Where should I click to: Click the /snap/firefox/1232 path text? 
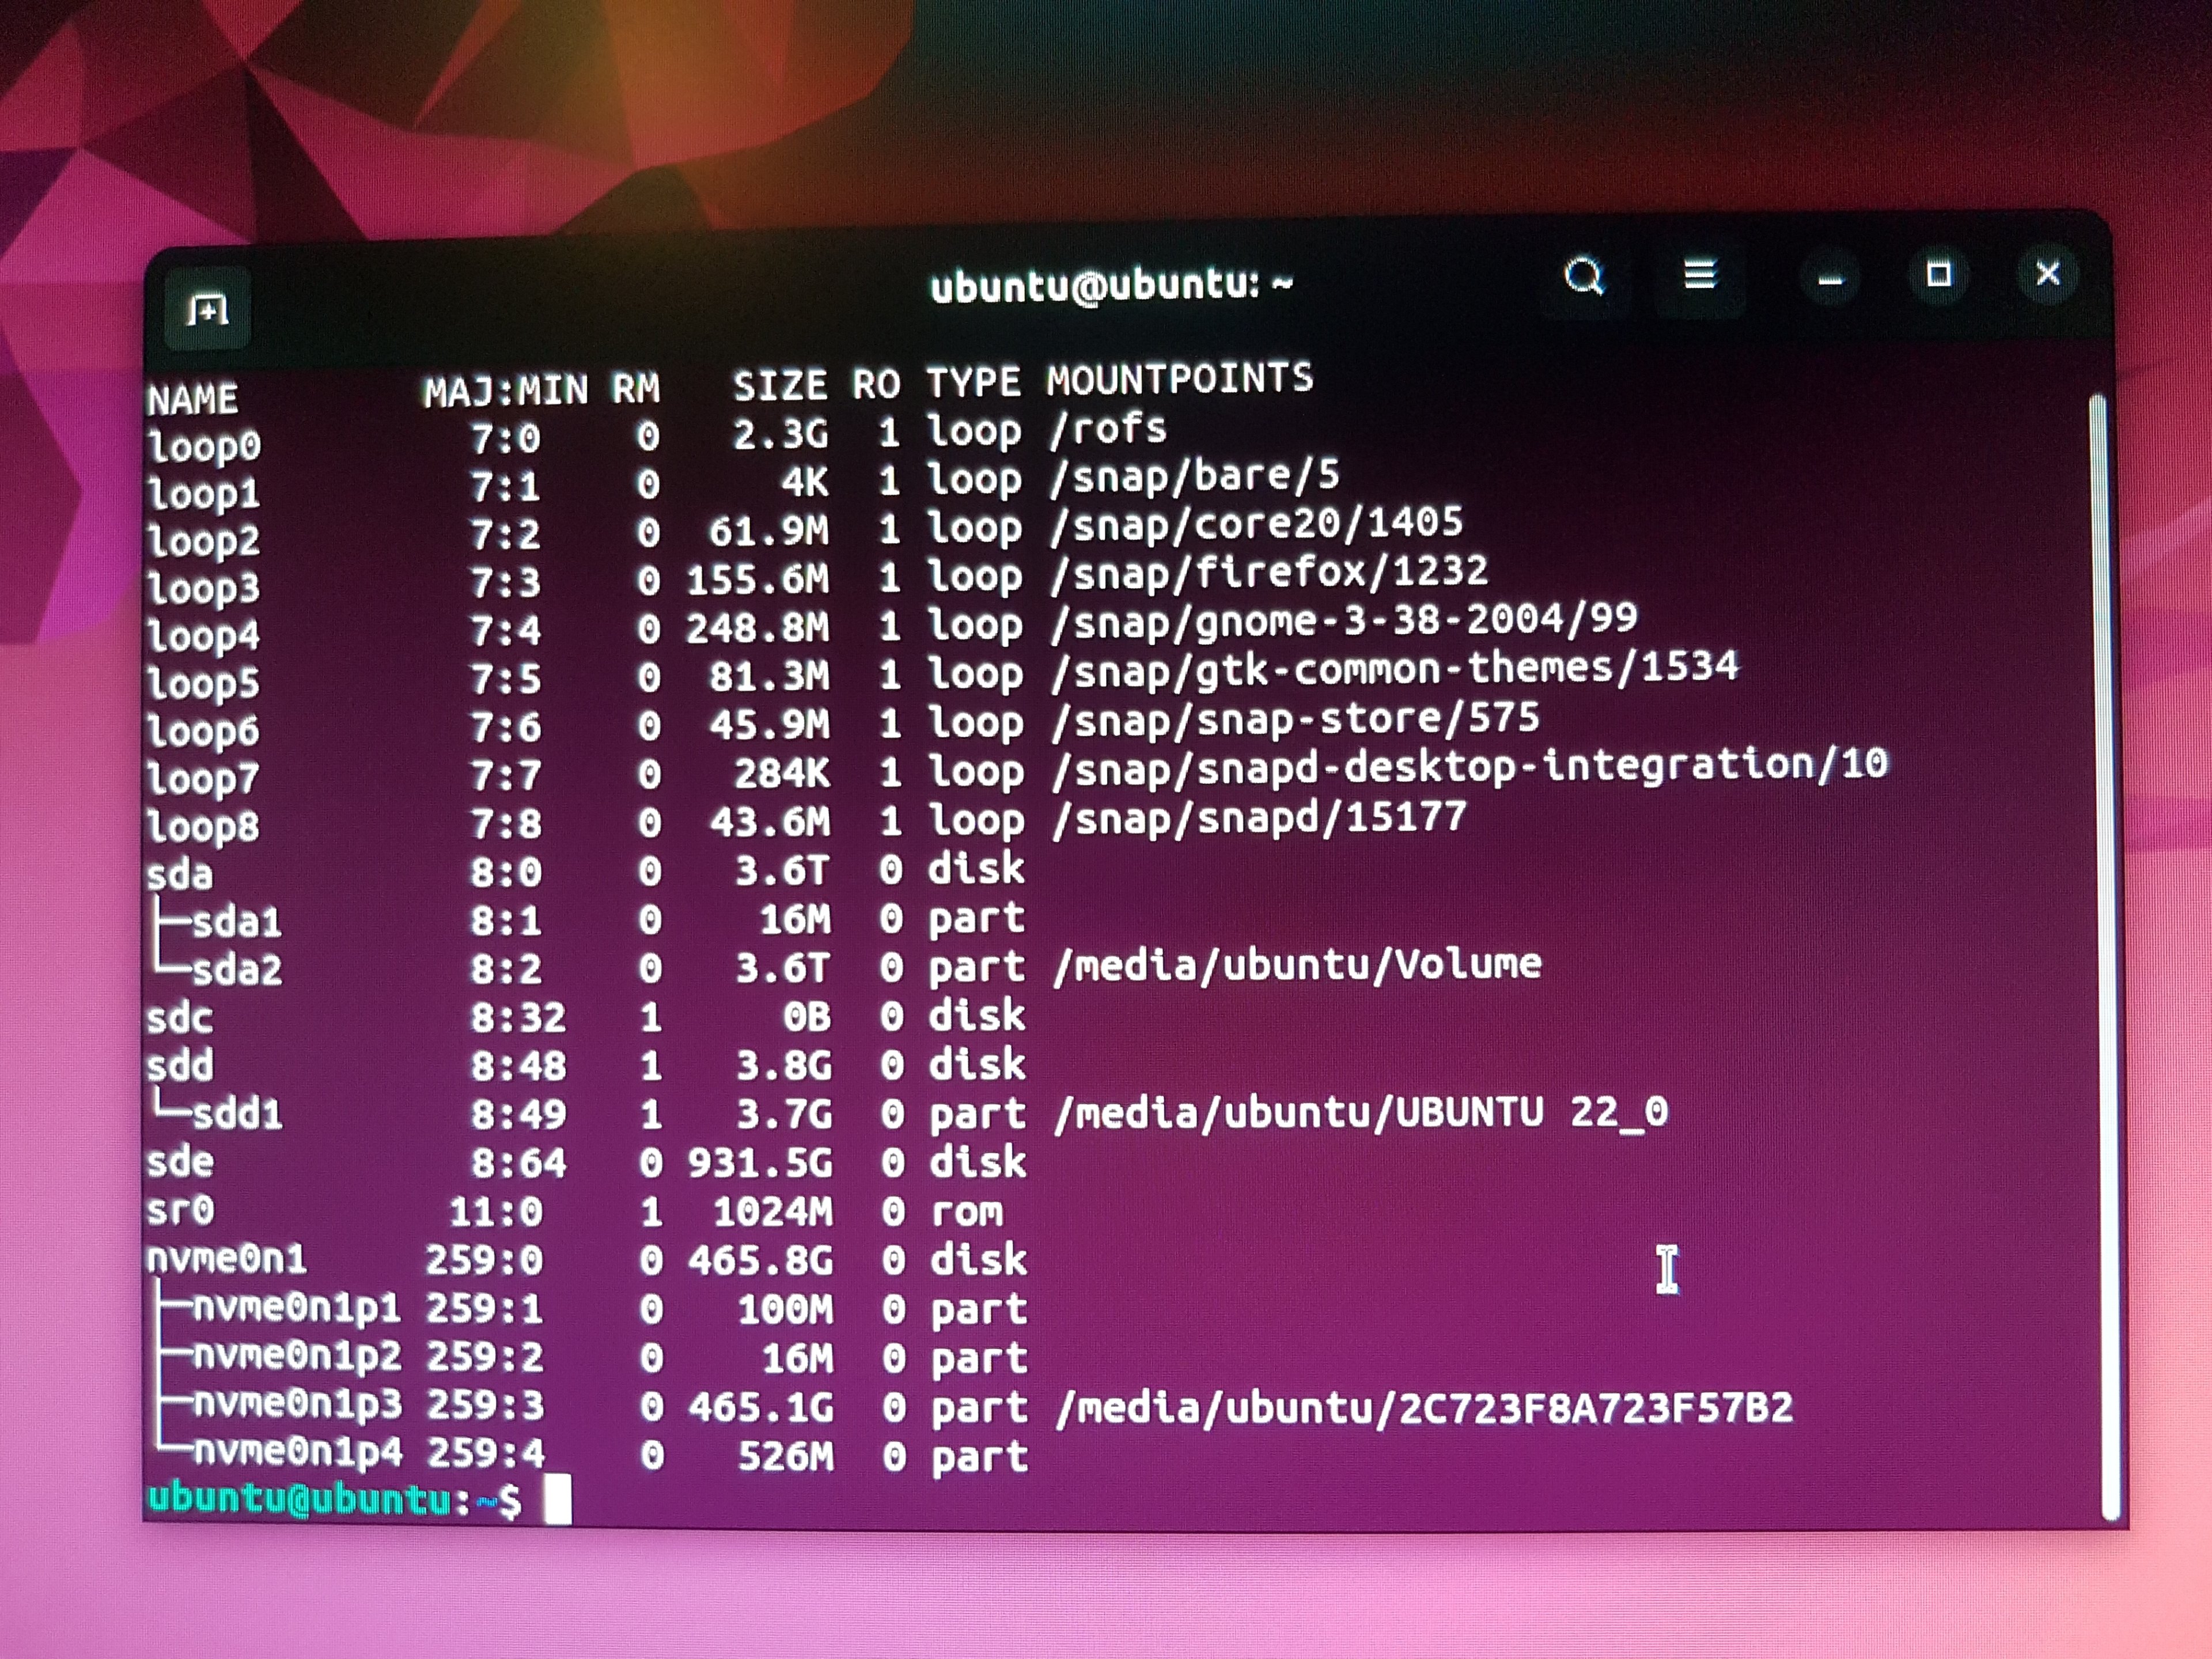tap(1269, 572)
